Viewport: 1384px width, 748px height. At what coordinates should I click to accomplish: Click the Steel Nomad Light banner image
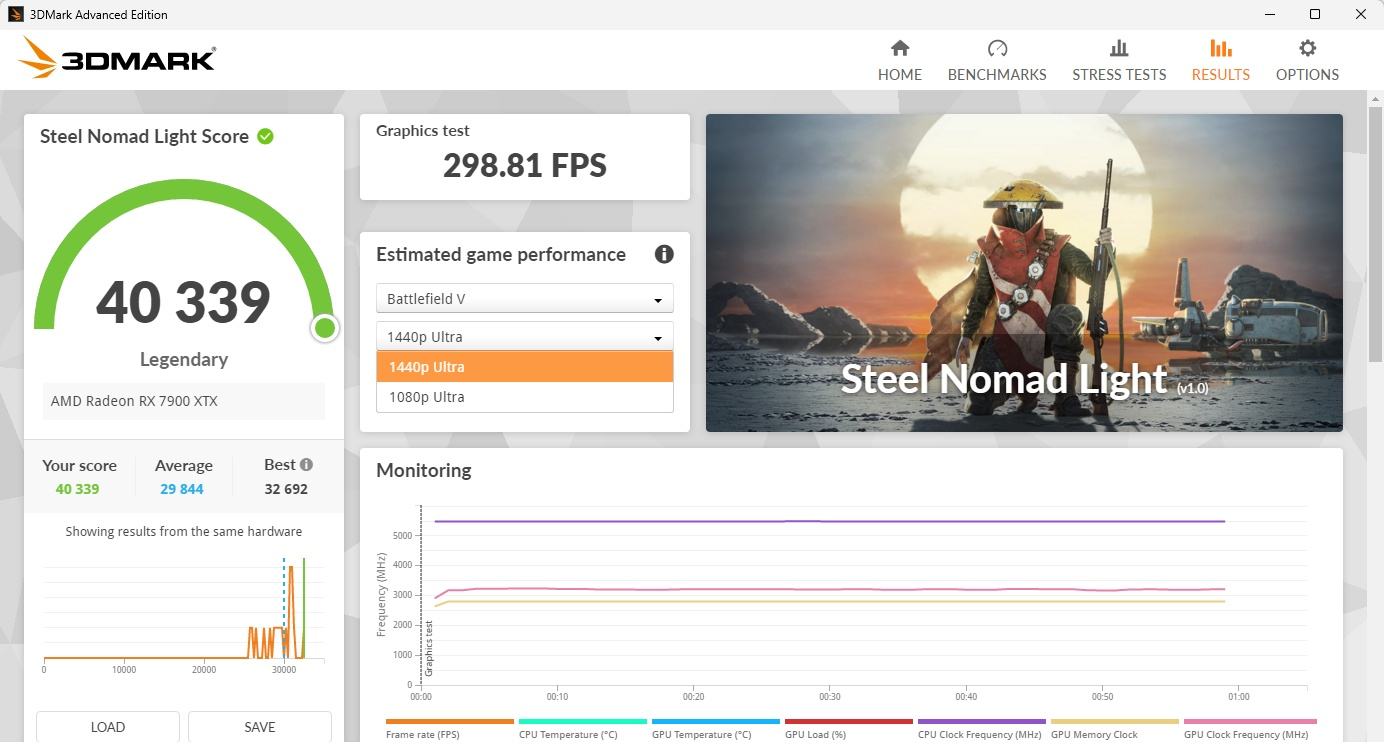click(x=1024, y=273)
